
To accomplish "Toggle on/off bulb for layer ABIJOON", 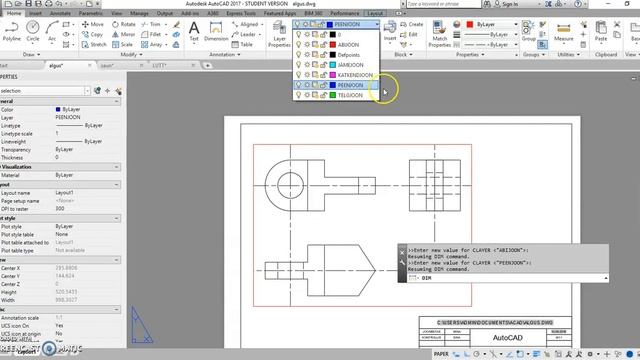I will (298, 44).
